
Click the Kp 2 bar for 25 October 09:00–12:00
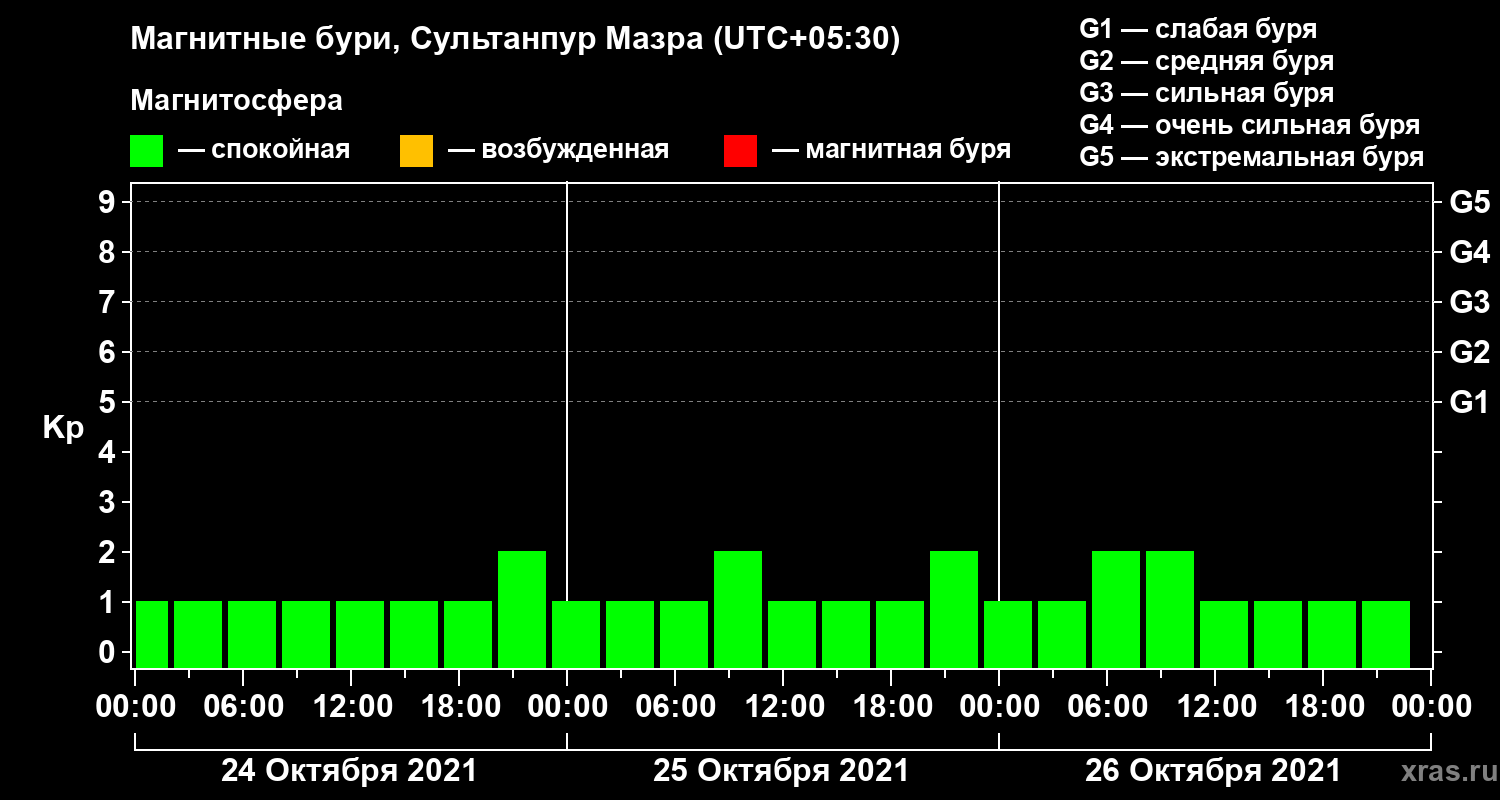click(738, 609)
